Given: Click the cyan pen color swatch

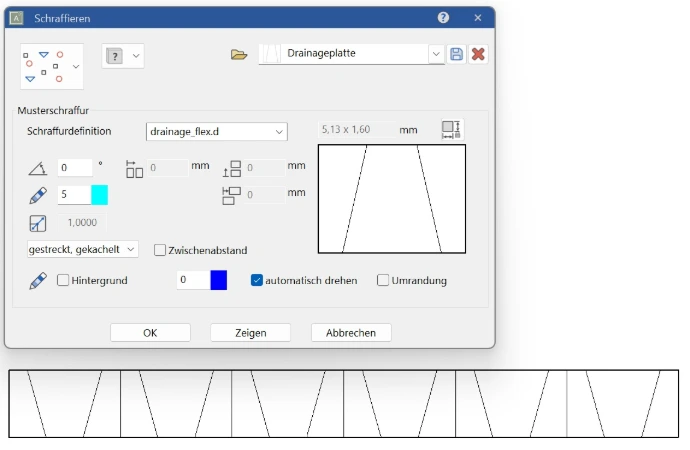Looking at the screenshot, I should pos(99,195).
